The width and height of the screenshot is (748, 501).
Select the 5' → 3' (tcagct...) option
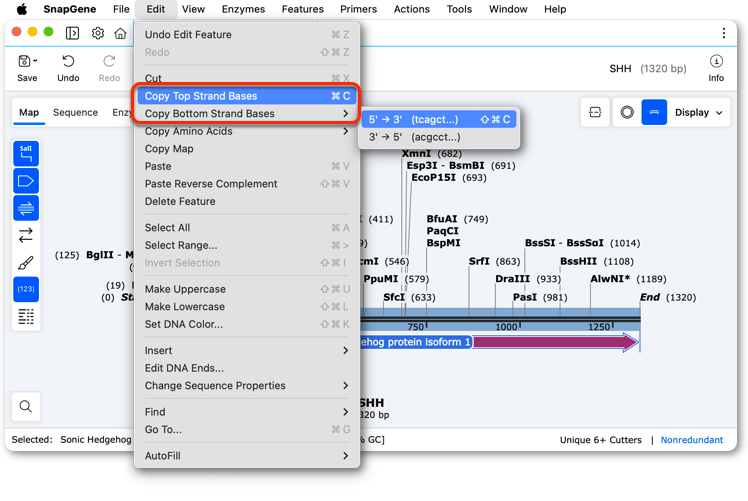[439, 119]
